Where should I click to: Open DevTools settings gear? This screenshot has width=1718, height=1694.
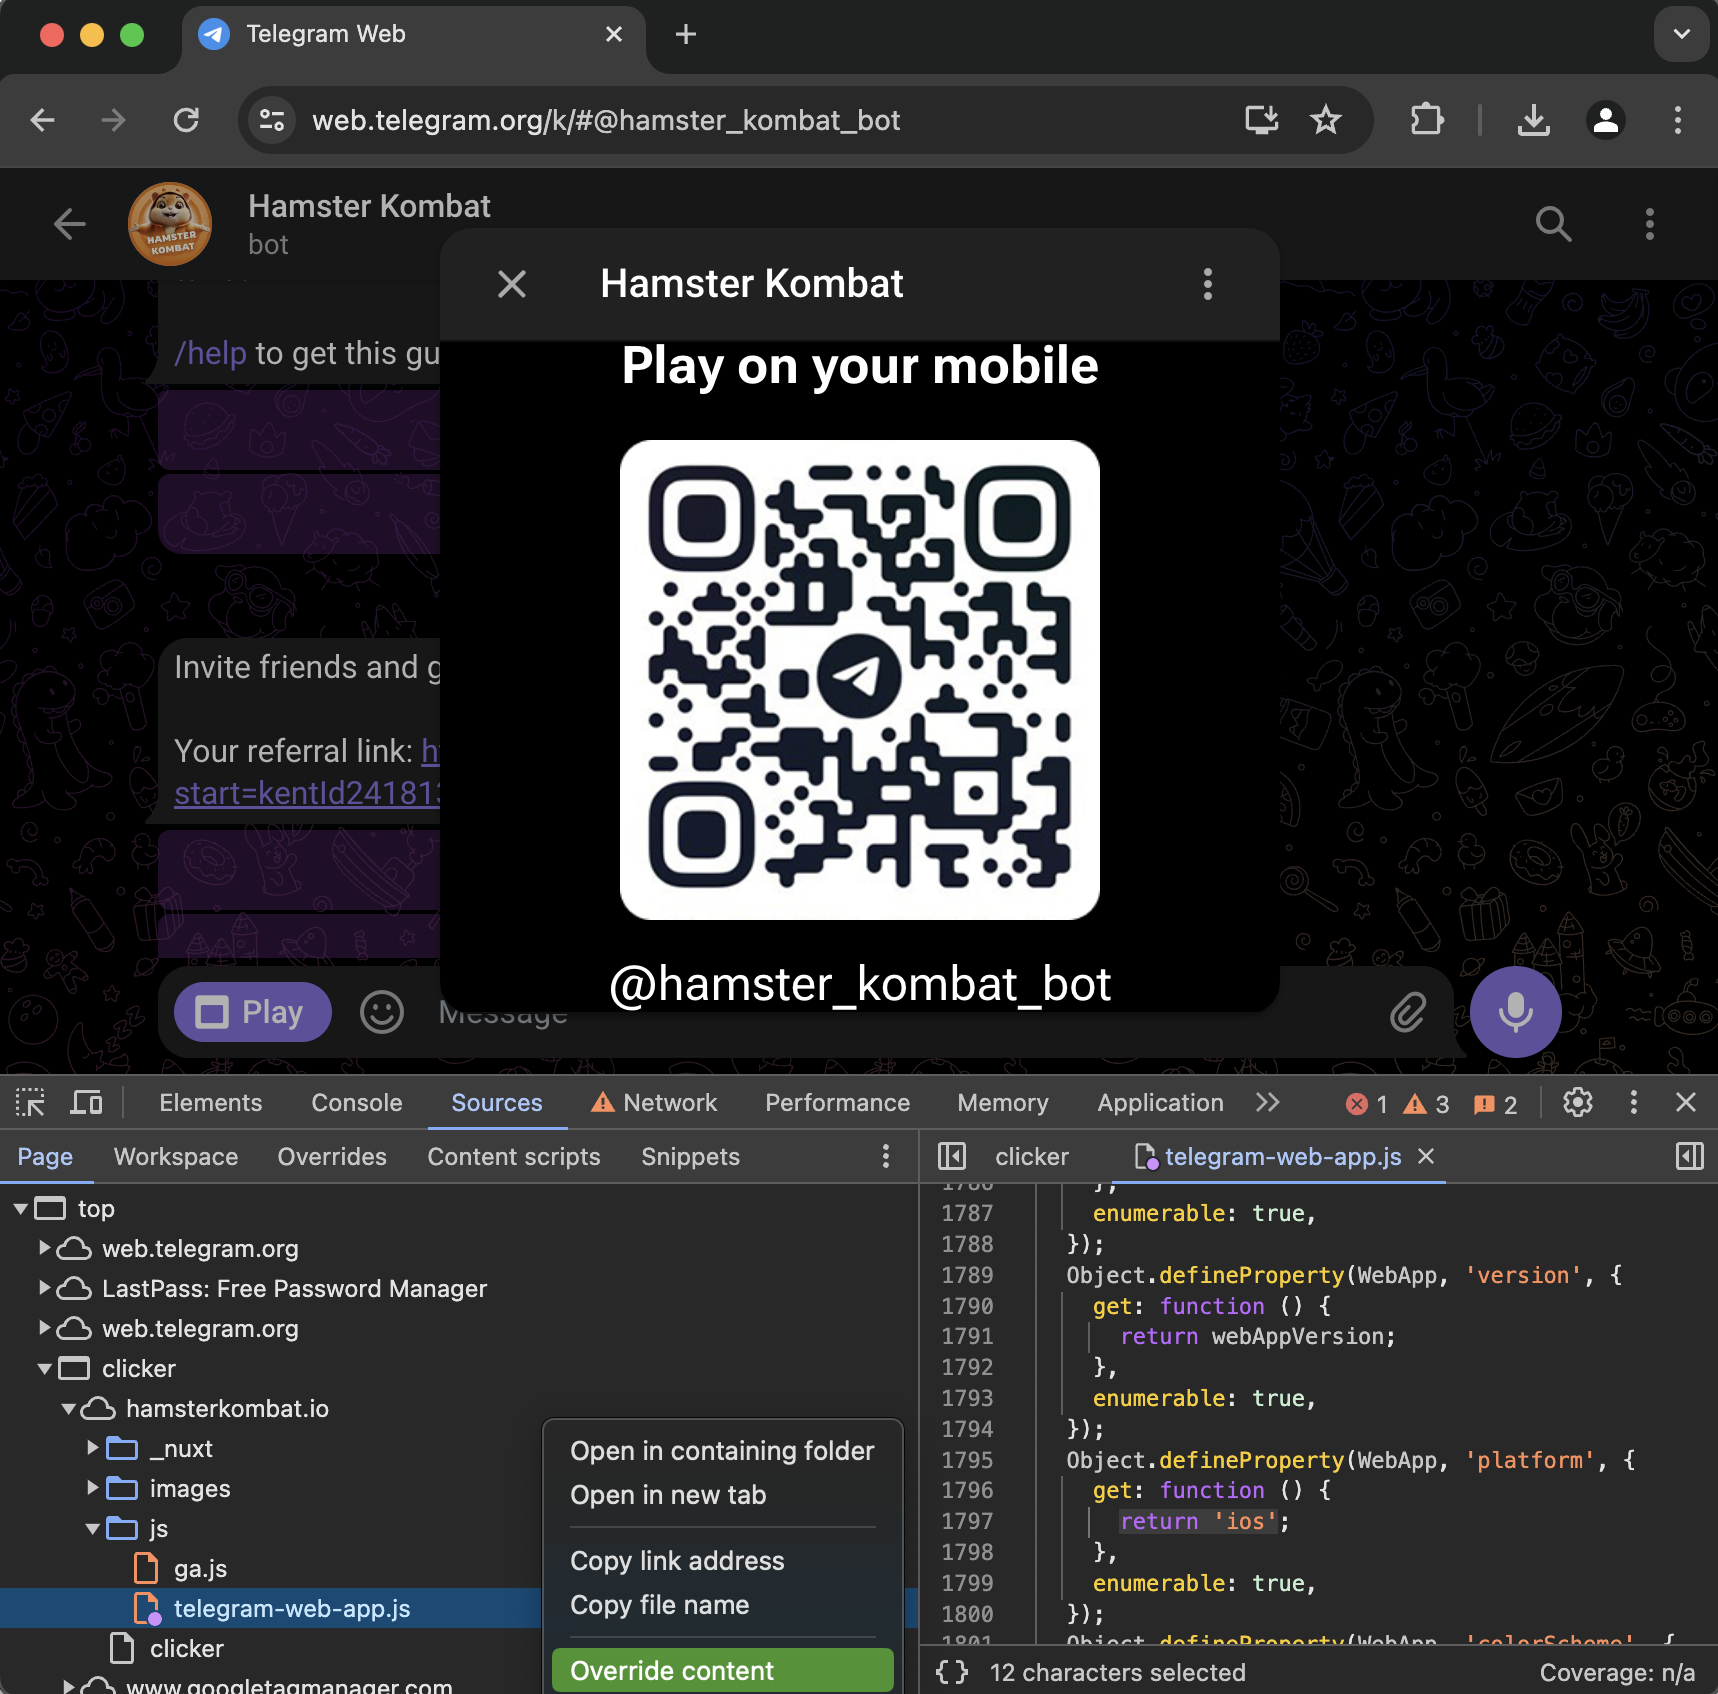point(1578,1103)
